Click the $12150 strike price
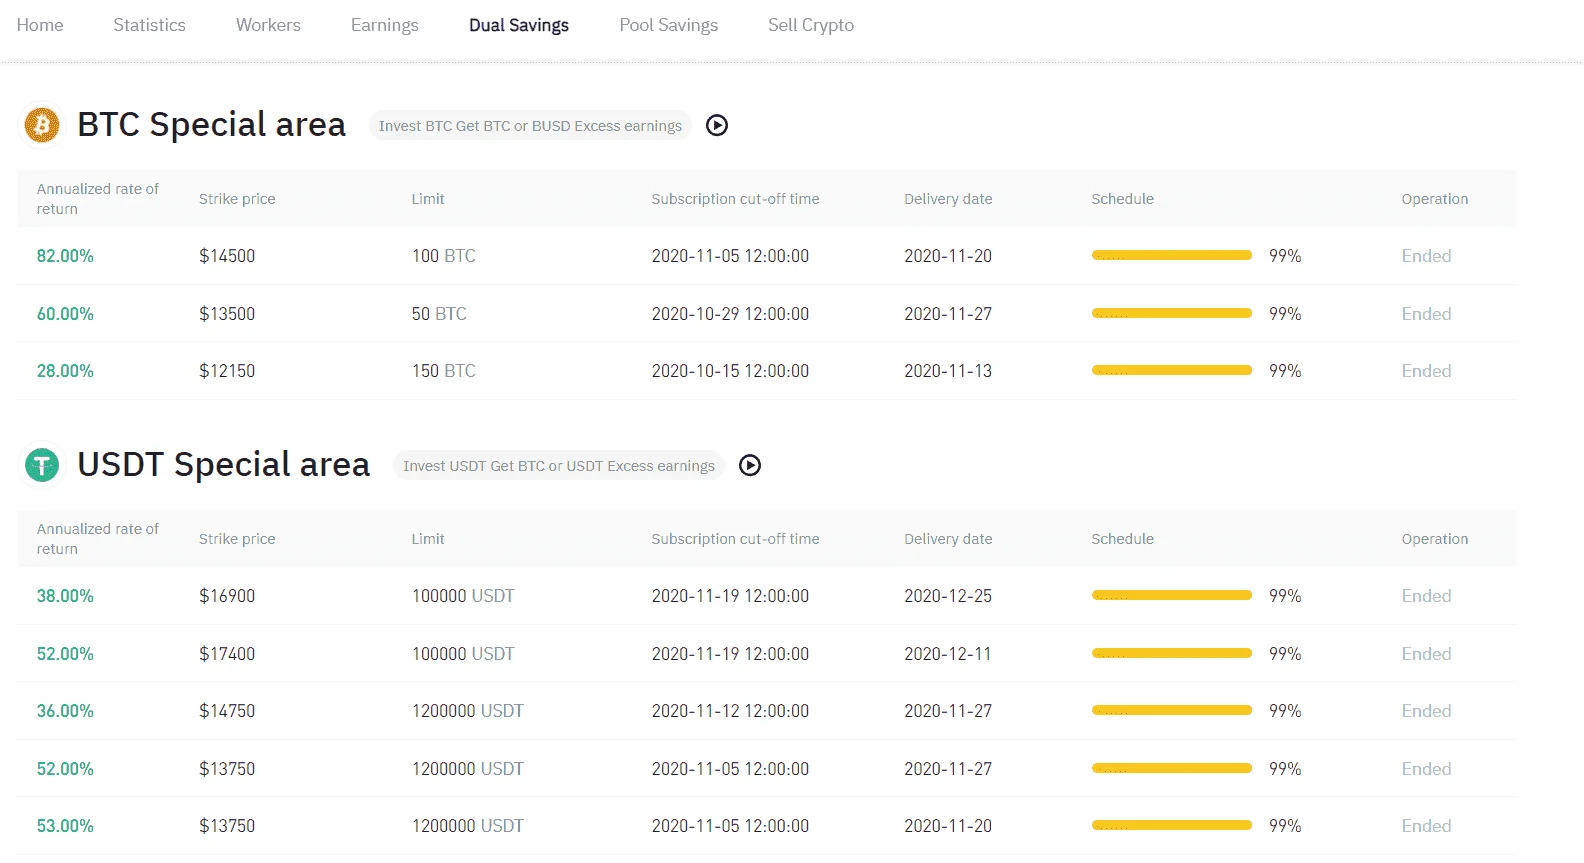This screenshot has height=863, width=1584. (227, 371)
